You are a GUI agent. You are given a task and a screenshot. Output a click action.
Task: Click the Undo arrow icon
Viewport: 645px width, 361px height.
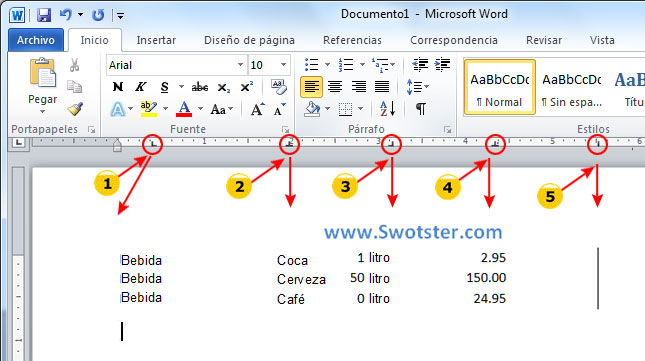point(65,15)
